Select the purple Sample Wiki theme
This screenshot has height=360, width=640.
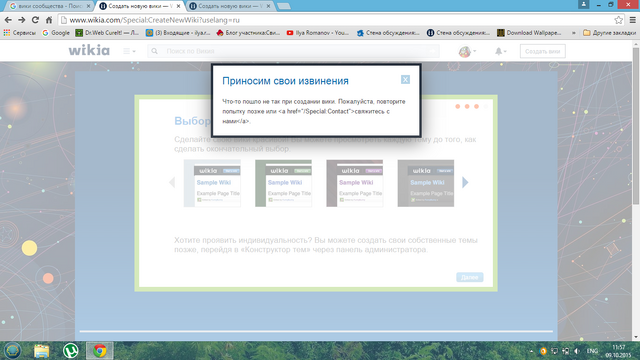coord(354,183)
